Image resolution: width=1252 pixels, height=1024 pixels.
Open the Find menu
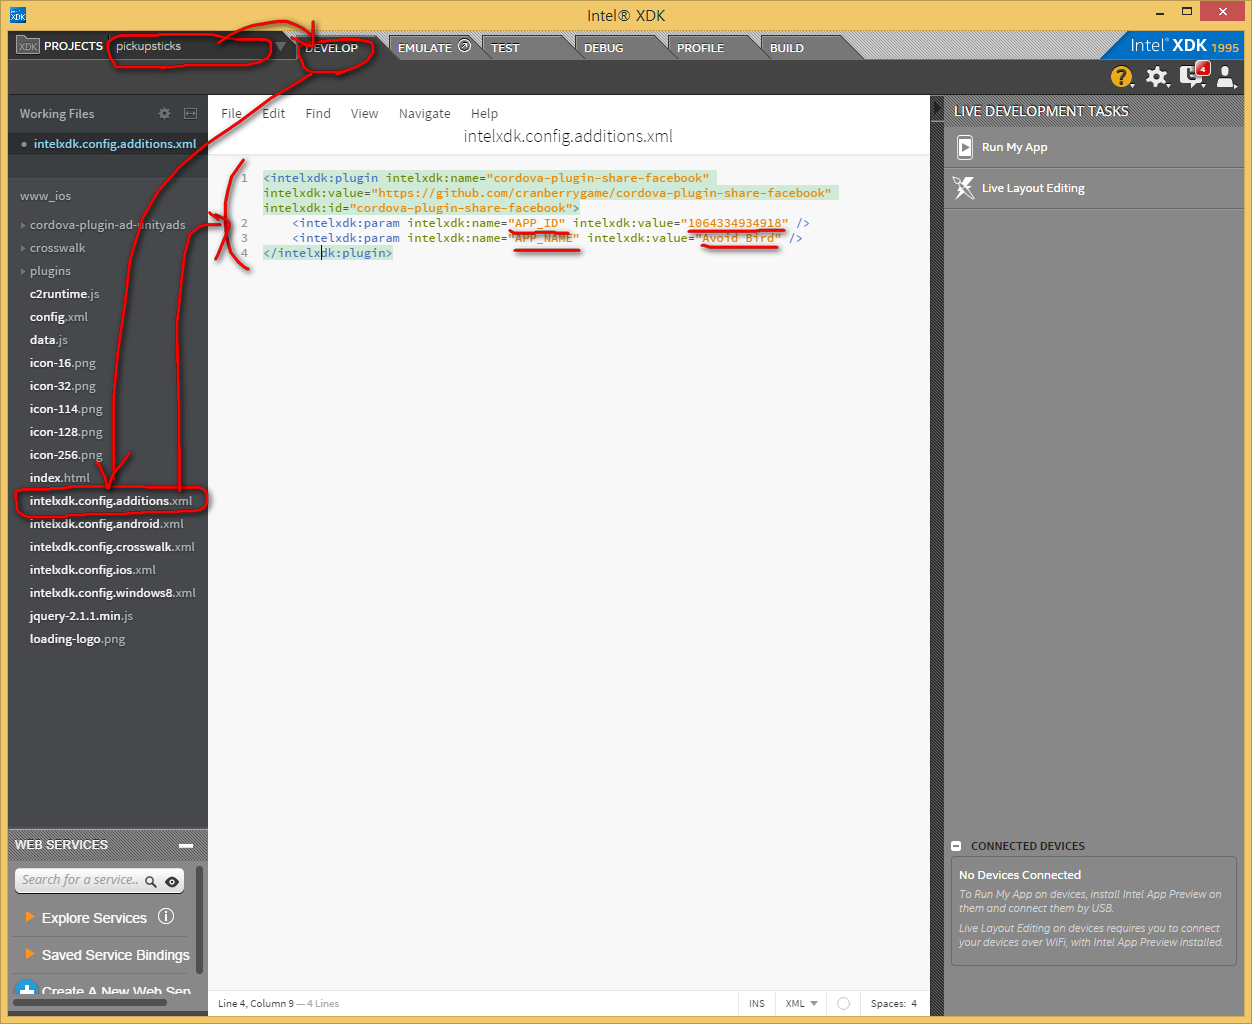(x=318, y=113)
